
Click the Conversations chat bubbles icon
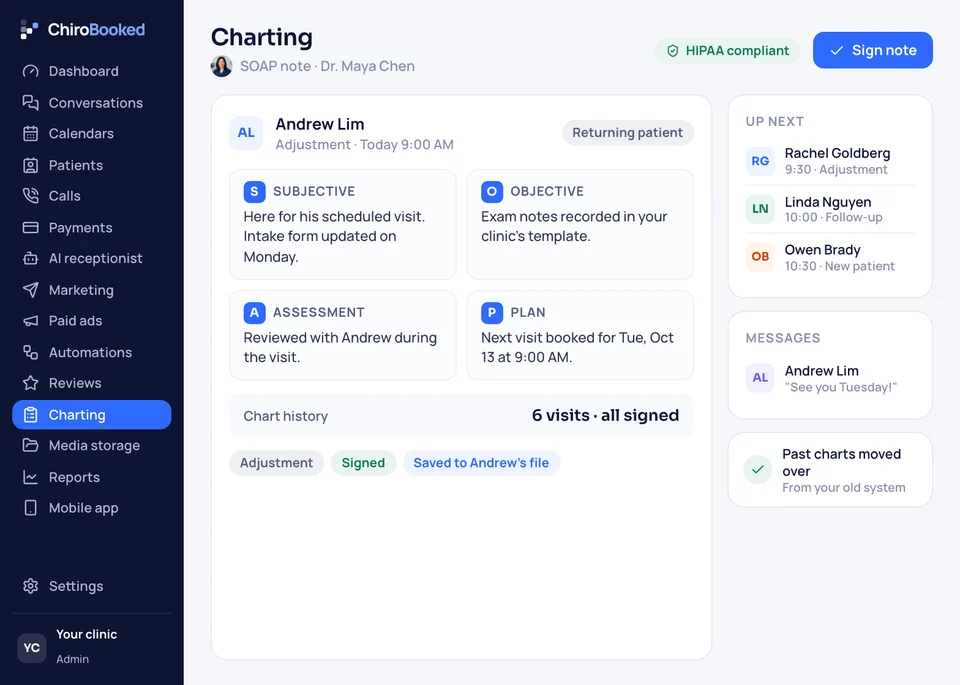pyautogui.click(x=31, y=103)
